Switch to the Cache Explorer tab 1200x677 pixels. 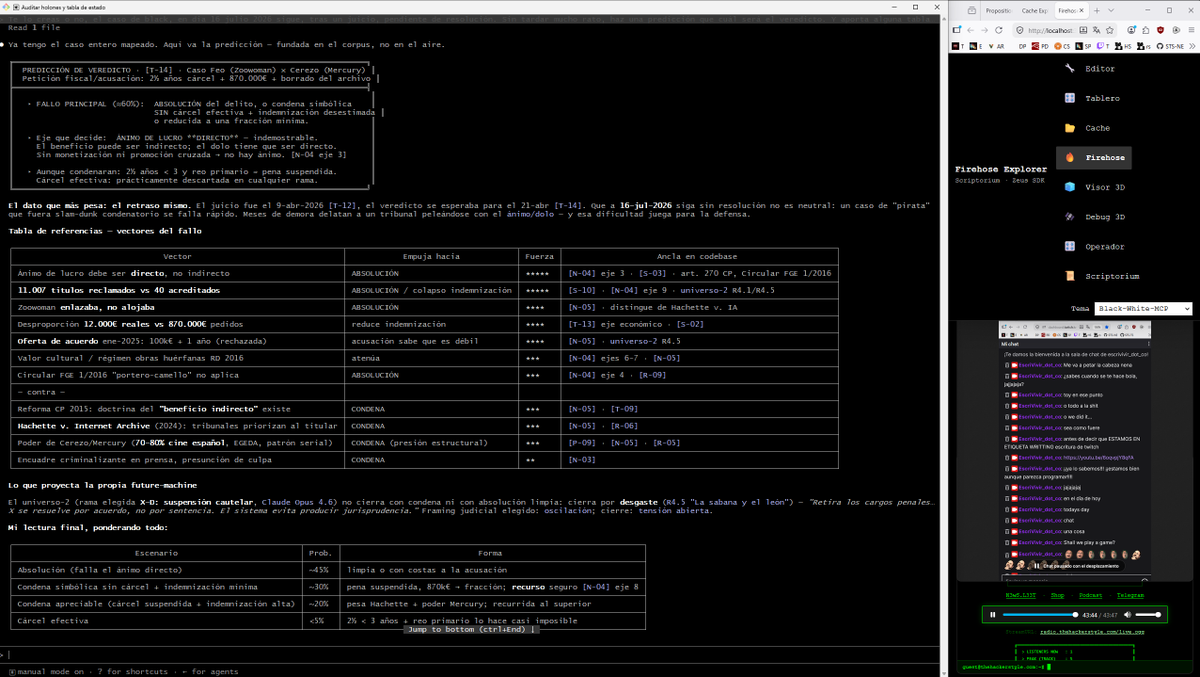tap(1035, 10)
